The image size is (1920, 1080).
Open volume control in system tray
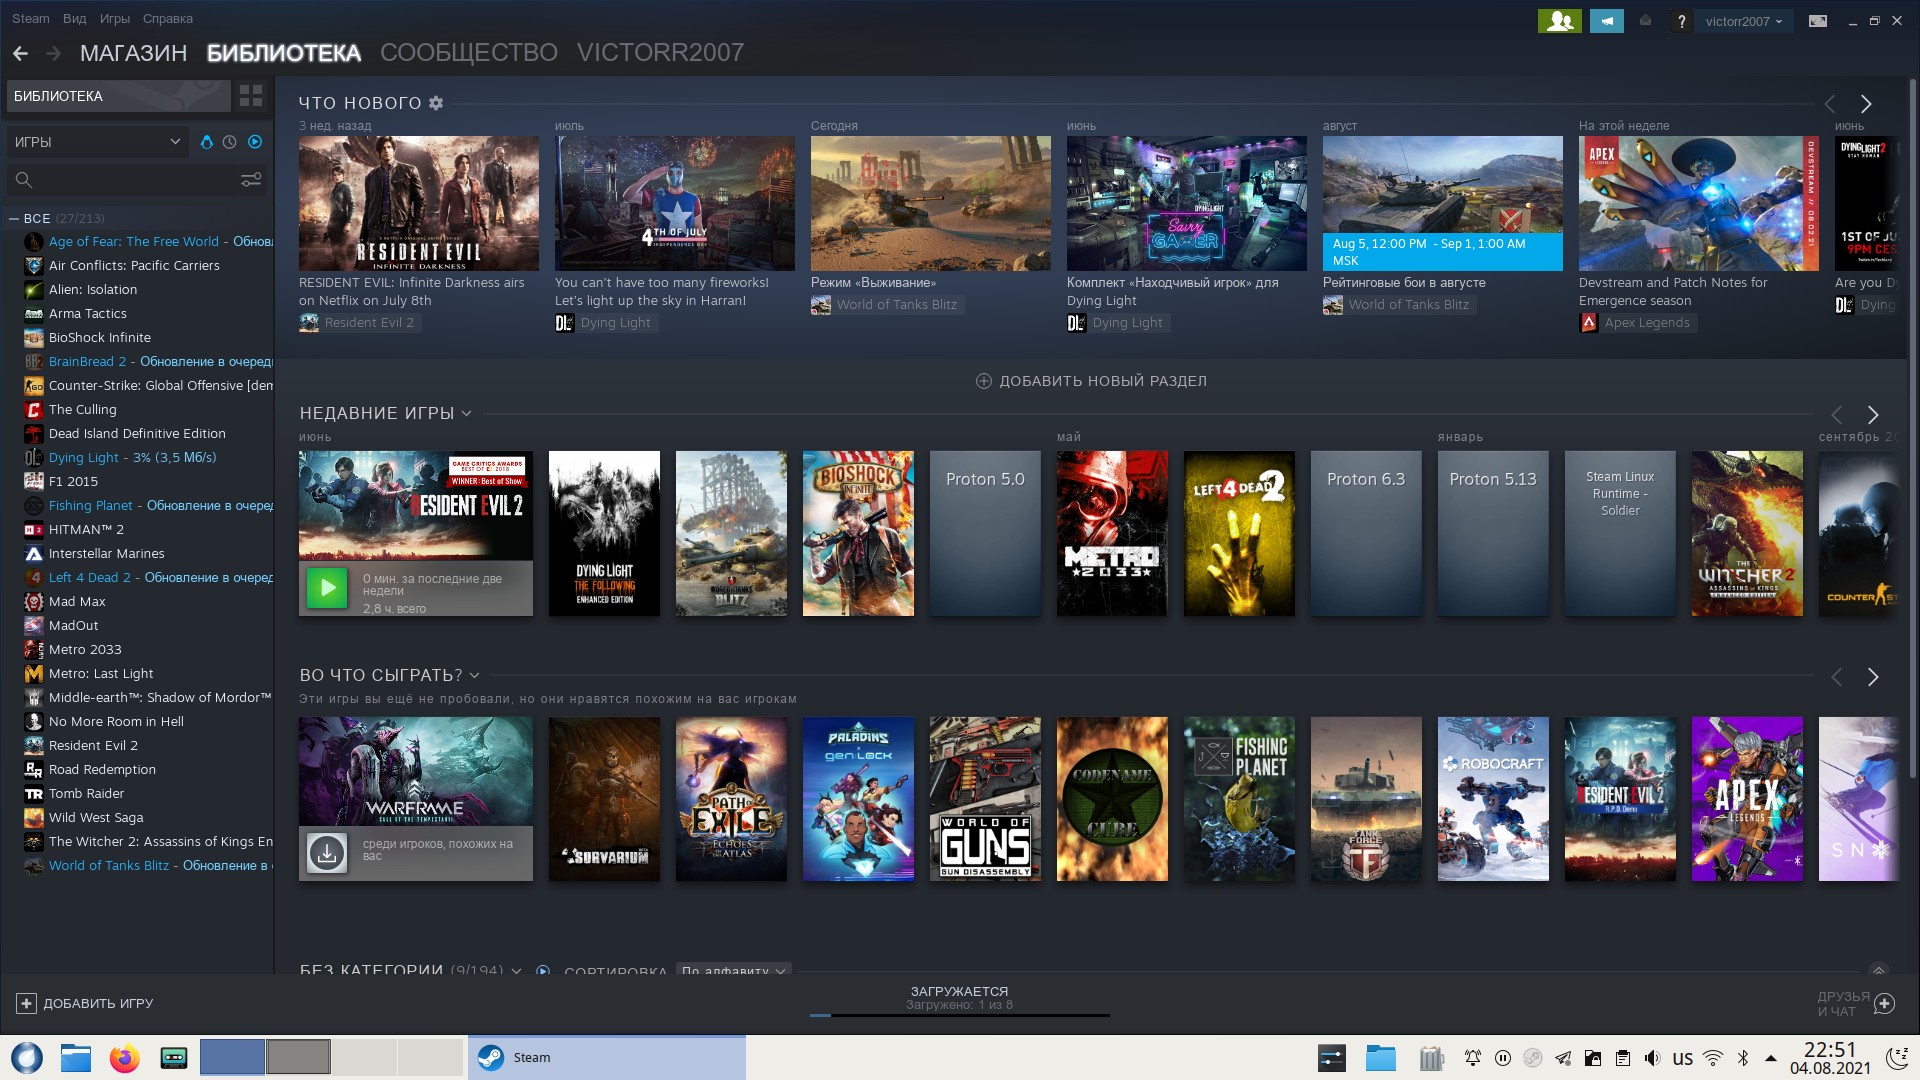click(1652, 1058)
